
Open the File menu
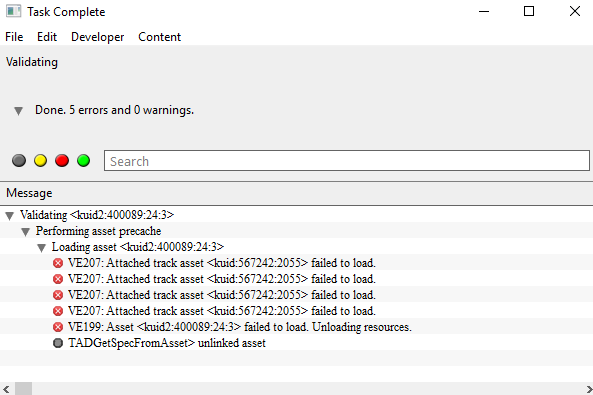14,37
